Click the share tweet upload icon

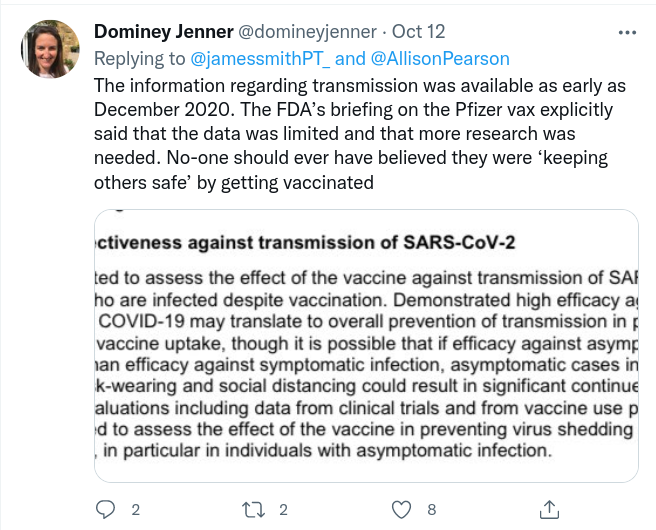tap(549, 509)
